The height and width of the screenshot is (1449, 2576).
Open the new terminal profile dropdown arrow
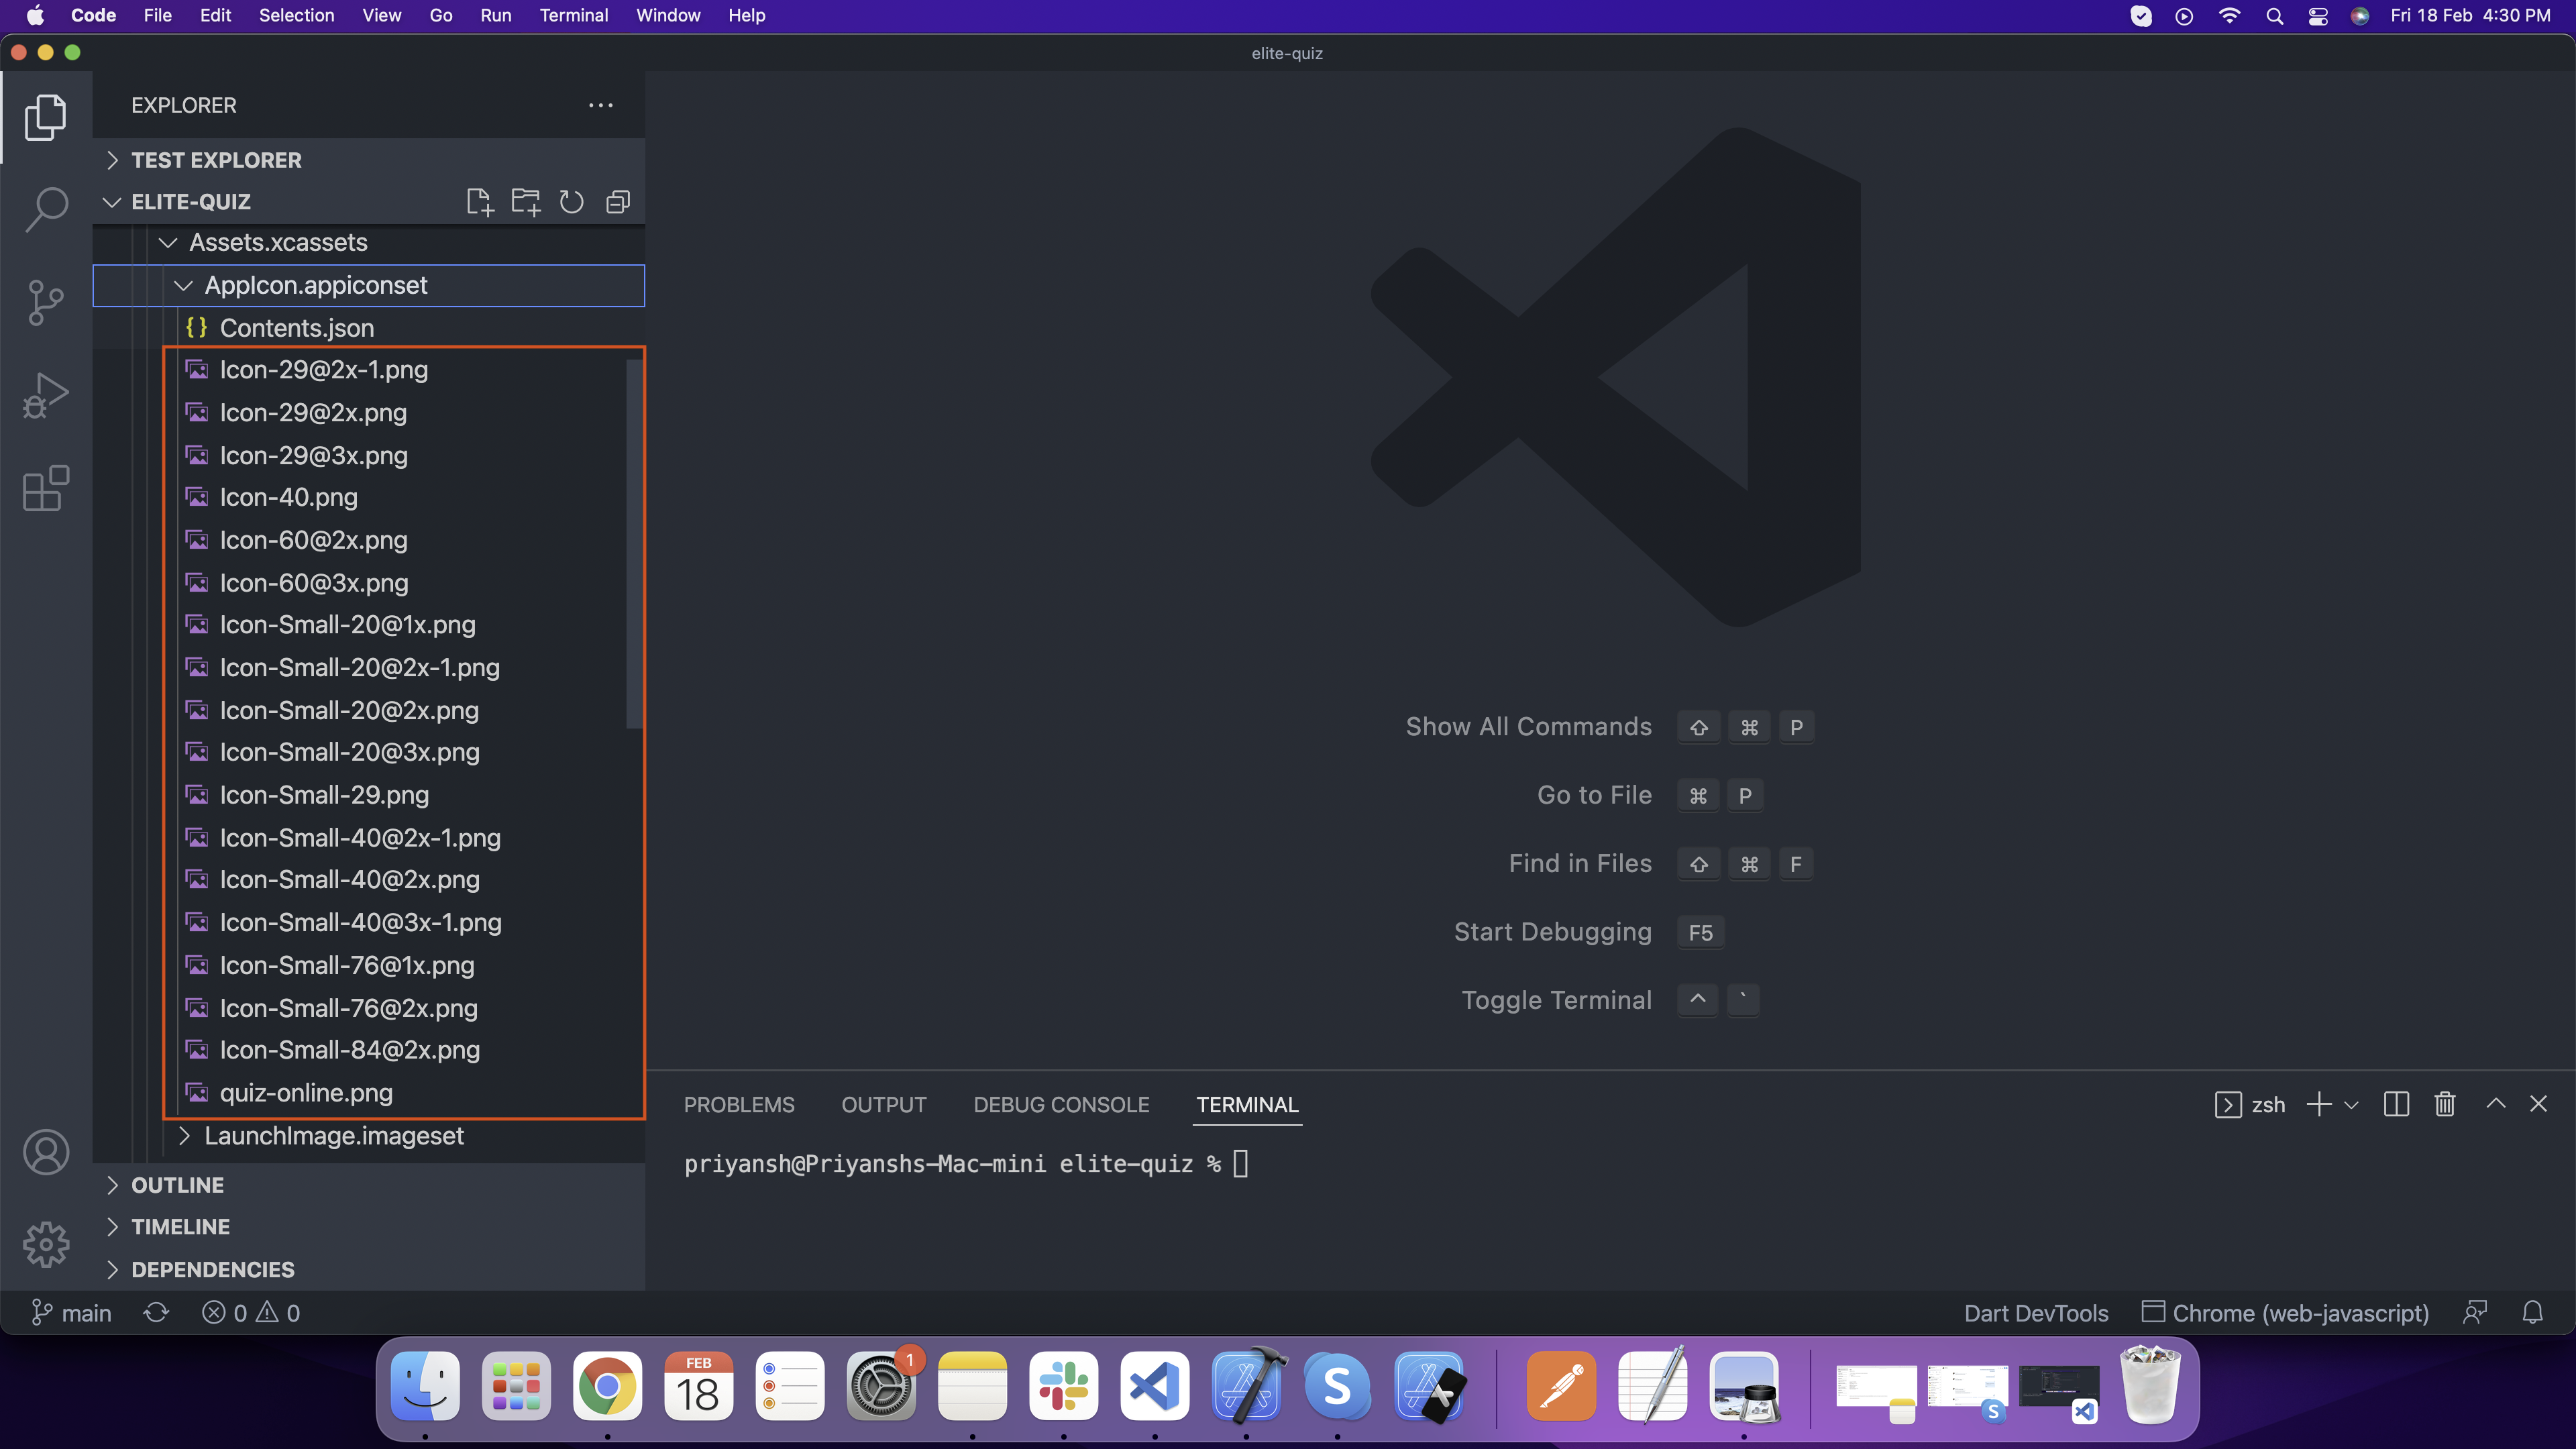click(x=2352, y=1105)
